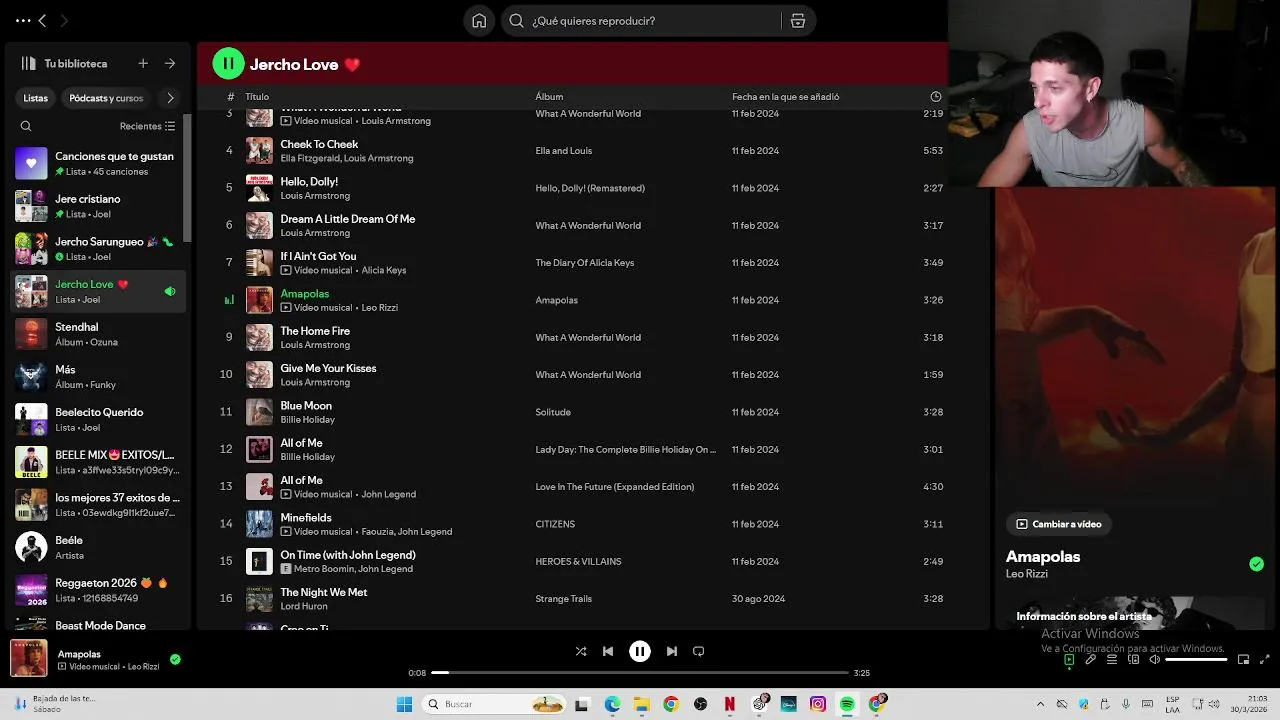Click the Leo Rizzi link under Amapolas row
The height and width of the screenshot is (720, 1280).
tap(379, 307)
